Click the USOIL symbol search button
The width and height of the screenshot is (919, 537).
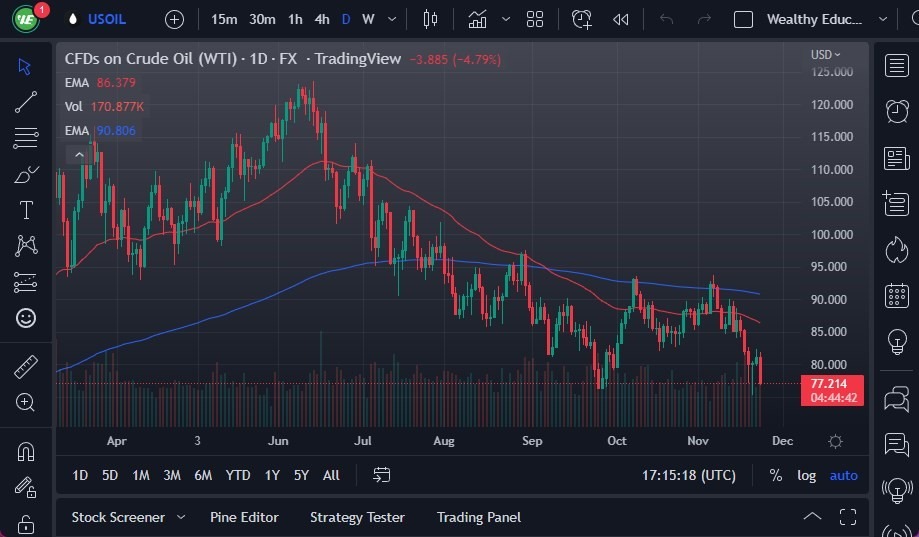pos(107,19)
